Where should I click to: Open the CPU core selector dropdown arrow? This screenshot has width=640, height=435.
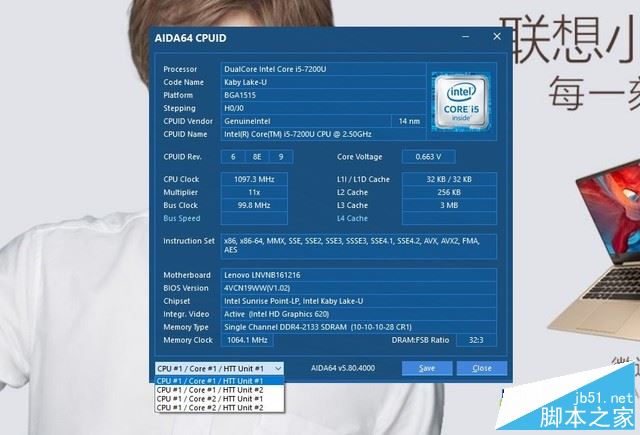coord(278,368)
